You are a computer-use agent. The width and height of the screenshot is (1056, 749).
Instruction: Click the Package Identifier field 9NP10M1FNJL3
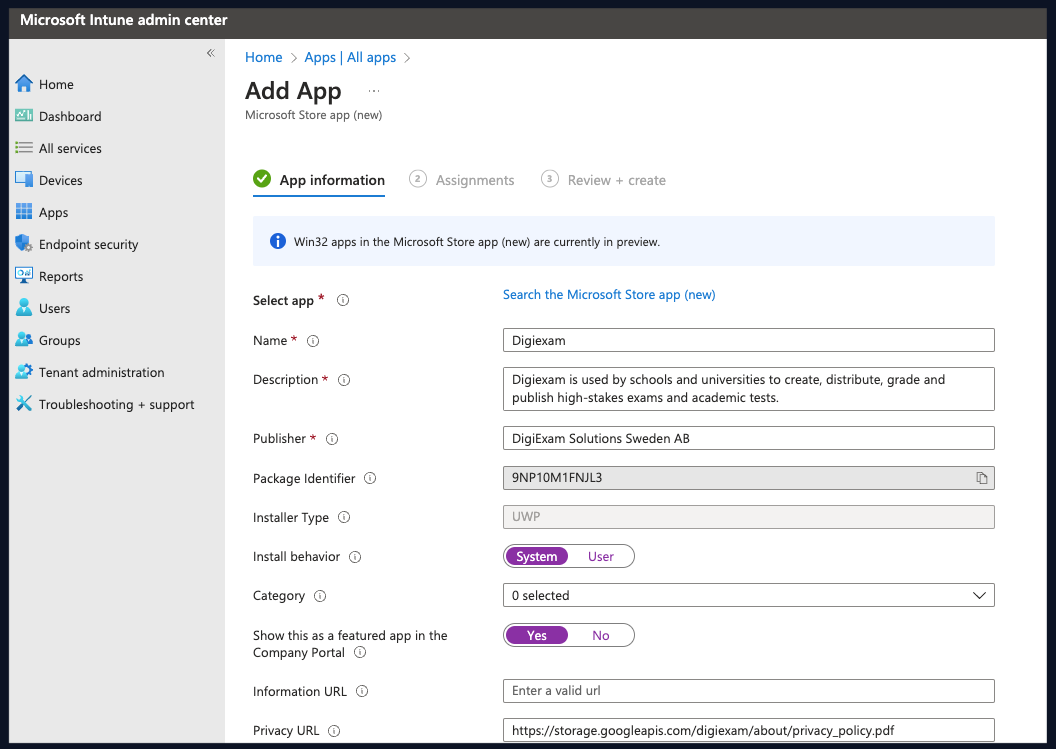point(748,478)
